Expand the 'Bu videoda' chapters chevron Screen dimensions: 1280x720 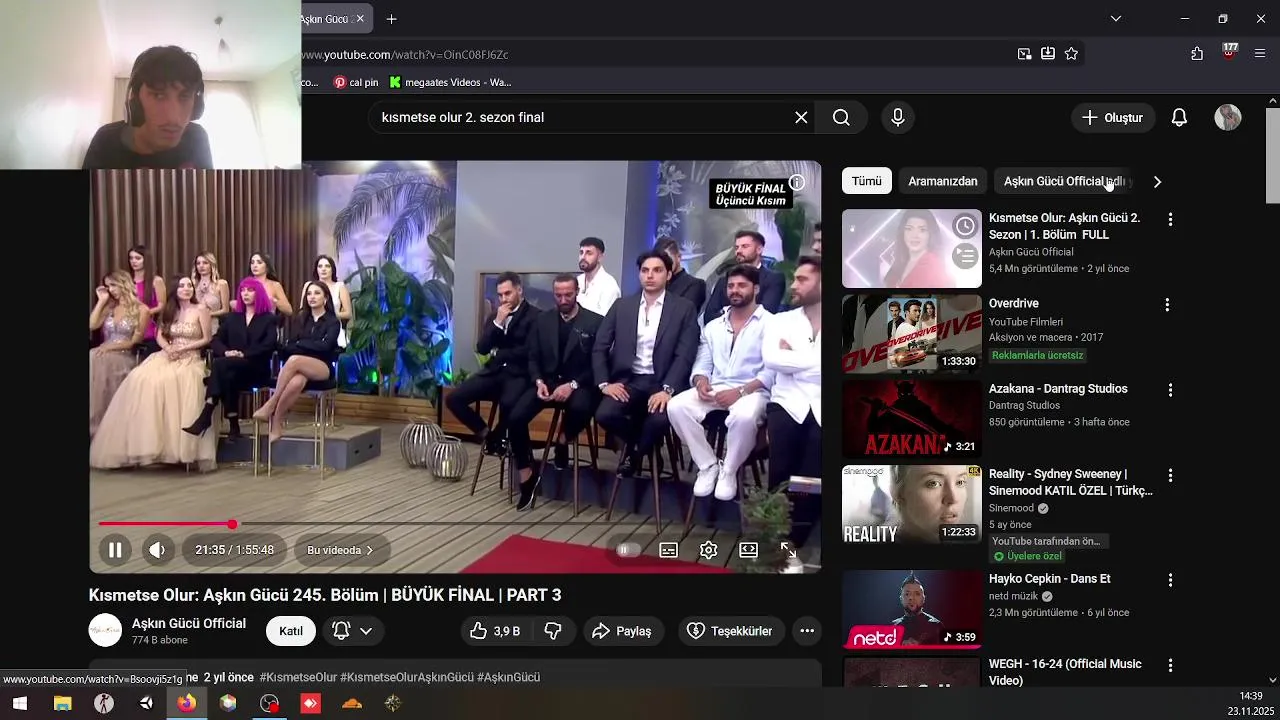[369, 550]
